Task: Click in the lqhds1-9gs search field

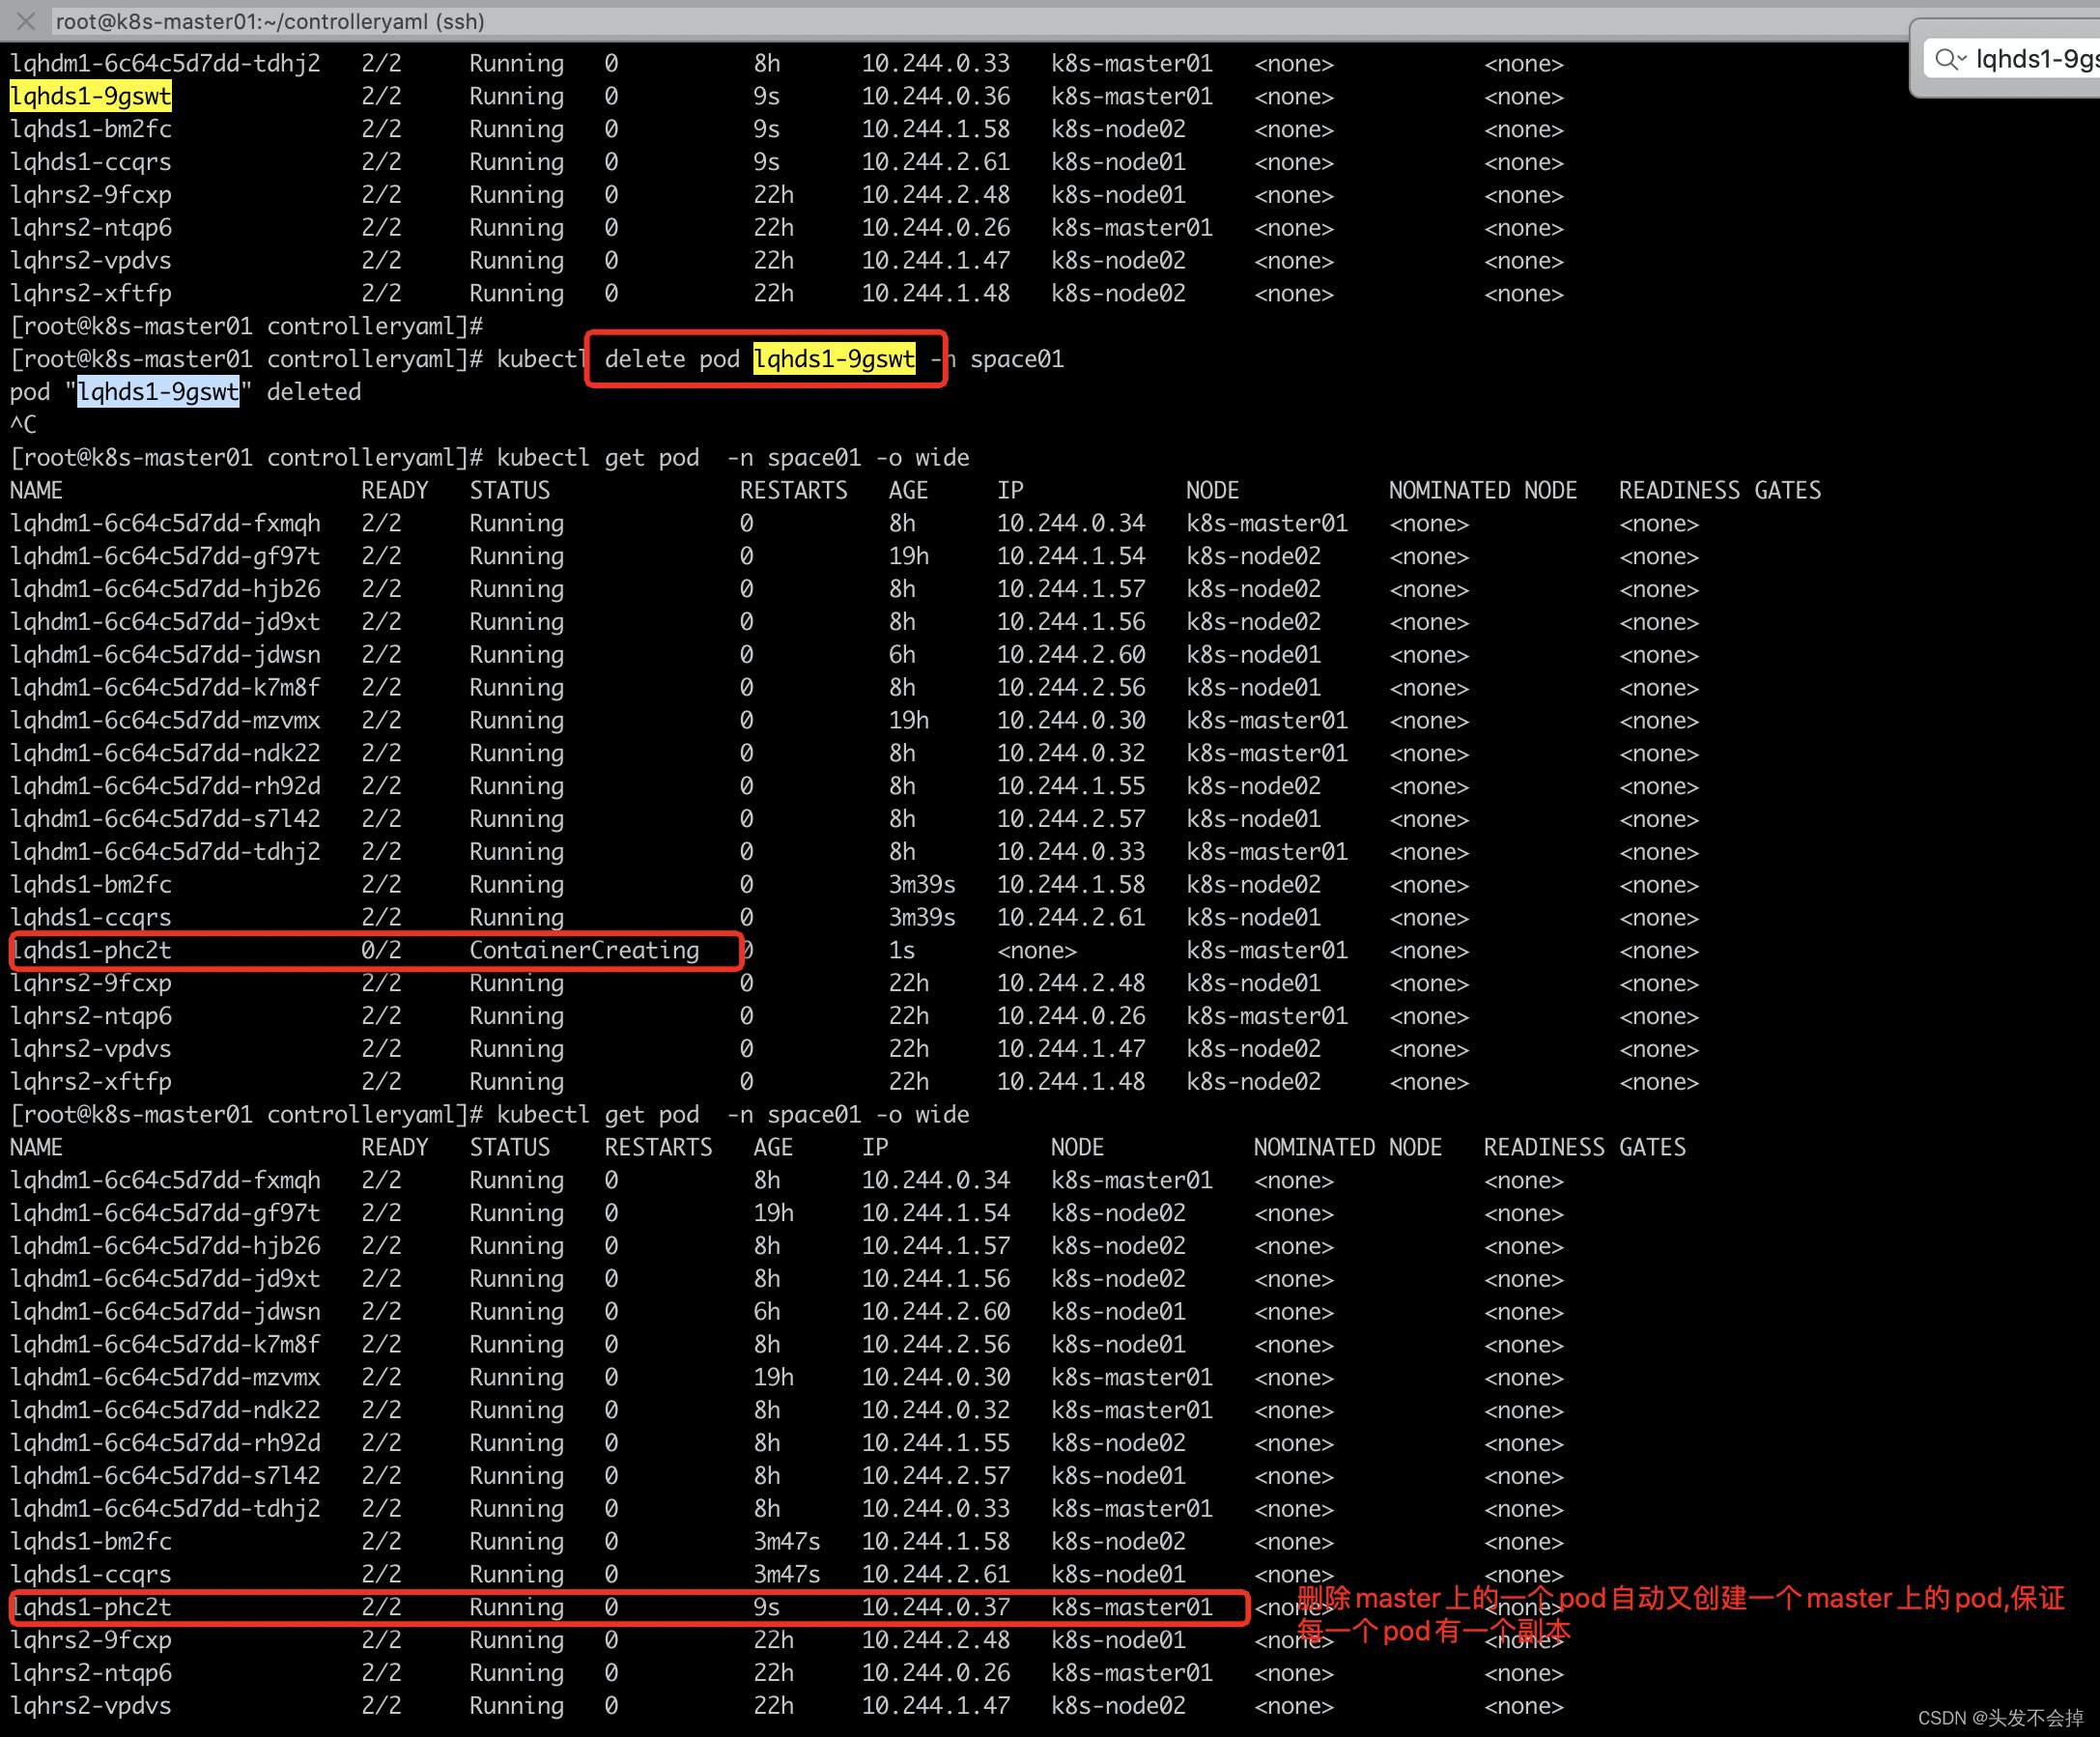Action: [2036, 60]
